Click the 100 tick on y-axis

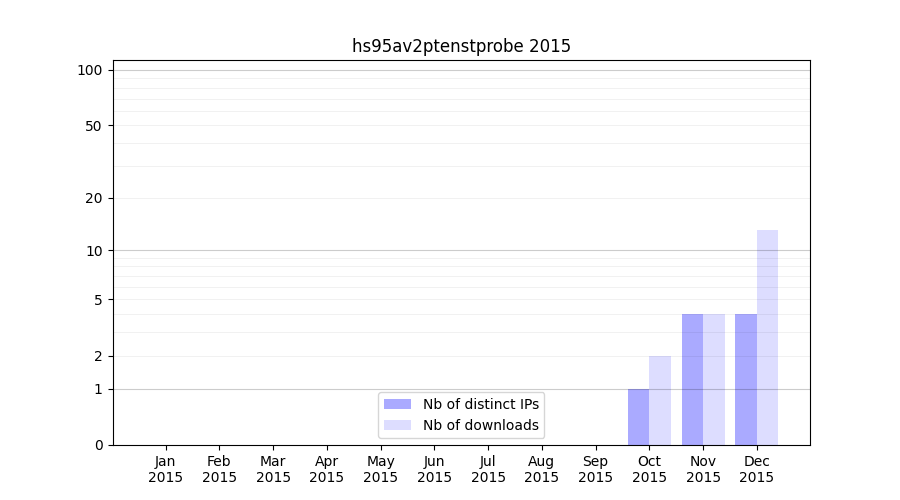pyautogui.click(x=90, y=70)
